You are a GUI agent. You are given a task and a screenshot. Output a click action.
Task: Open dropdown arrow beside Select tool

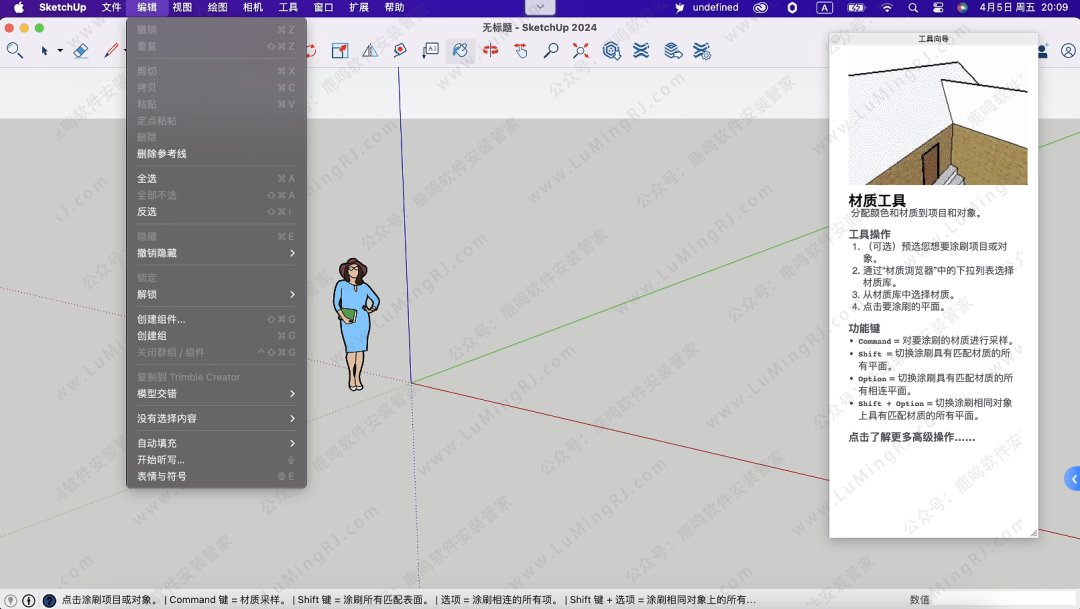click(60, 51)
